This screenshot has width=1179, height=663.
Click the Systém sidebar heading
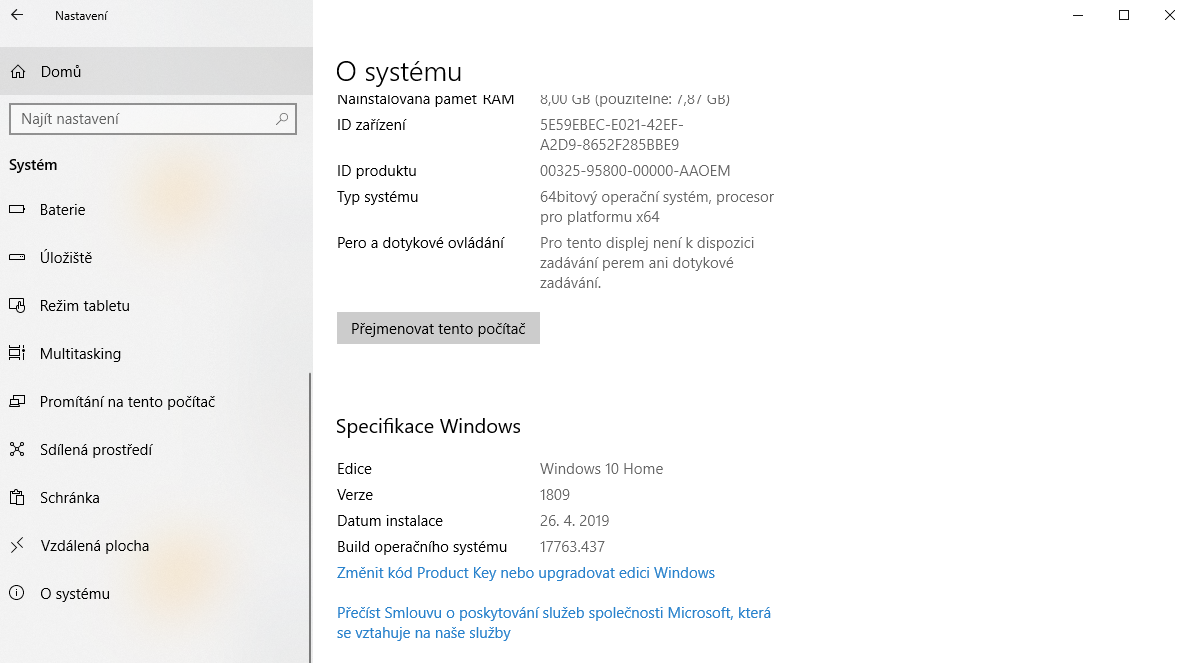pos(33,165)
